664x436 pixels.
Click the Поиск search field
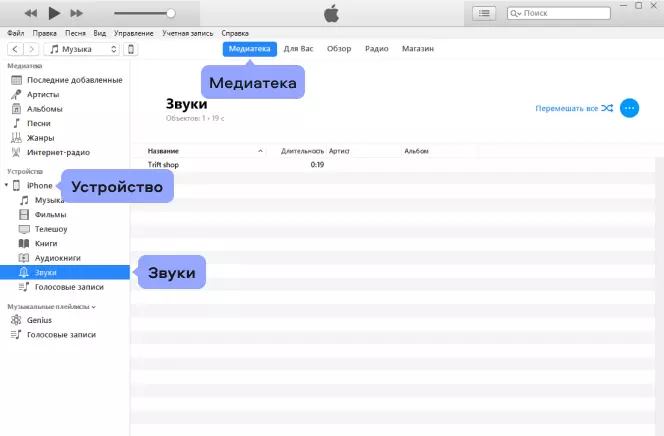[559, 13]
